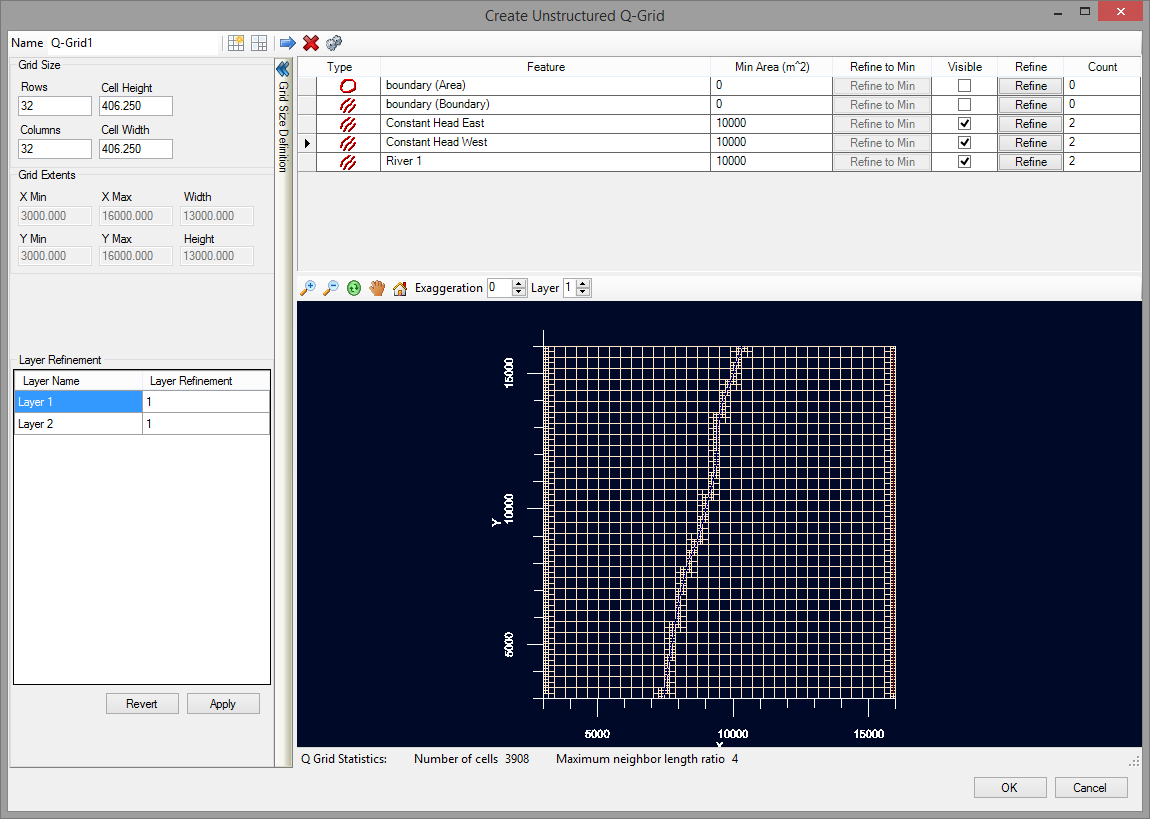Collapse the panel using the double-arrow chevron
This screenshot has height=819, width=1150.
281,68
